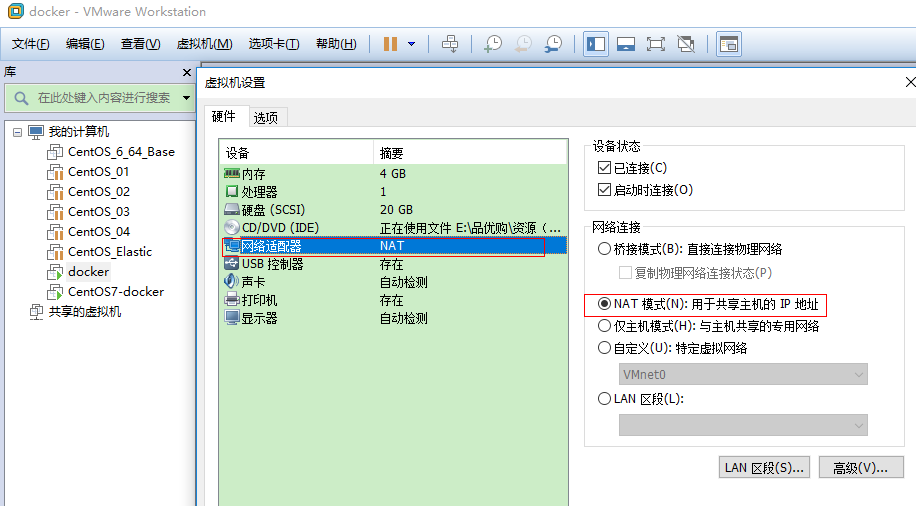Select the 打印机 device row
The height and width of the screenshot is (506, 916).
(394, 300)
